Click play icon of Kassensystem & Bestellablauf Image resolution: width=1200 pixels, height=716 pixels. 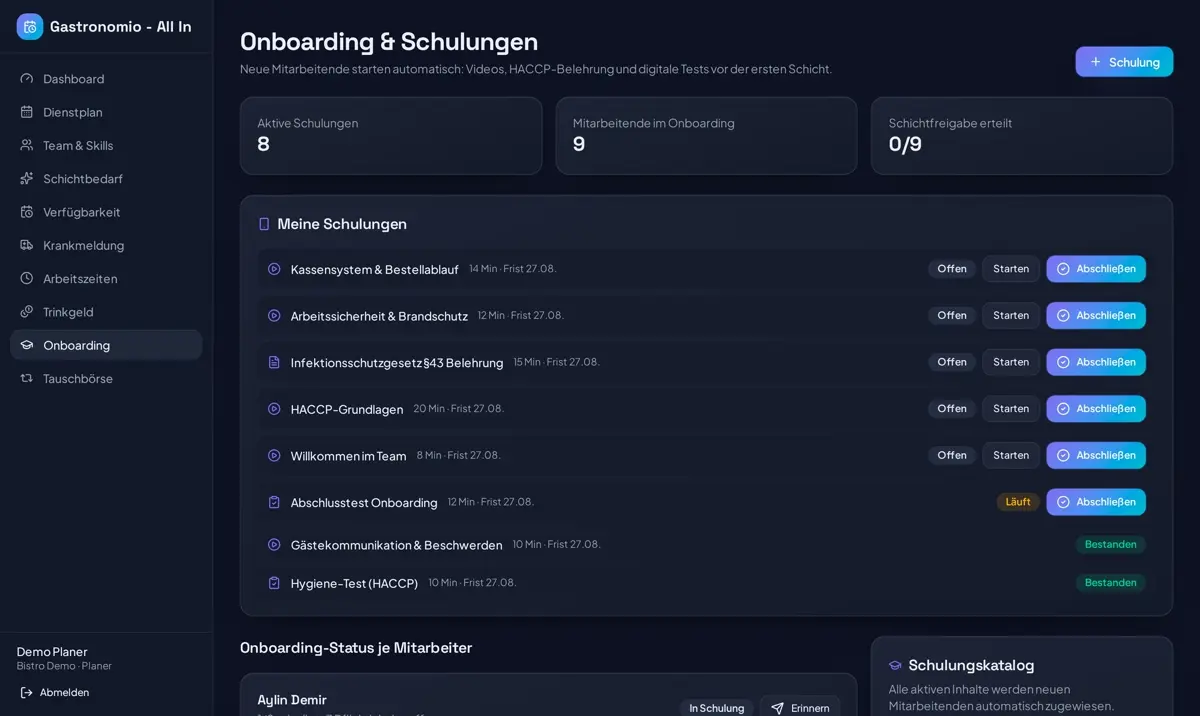274,269
